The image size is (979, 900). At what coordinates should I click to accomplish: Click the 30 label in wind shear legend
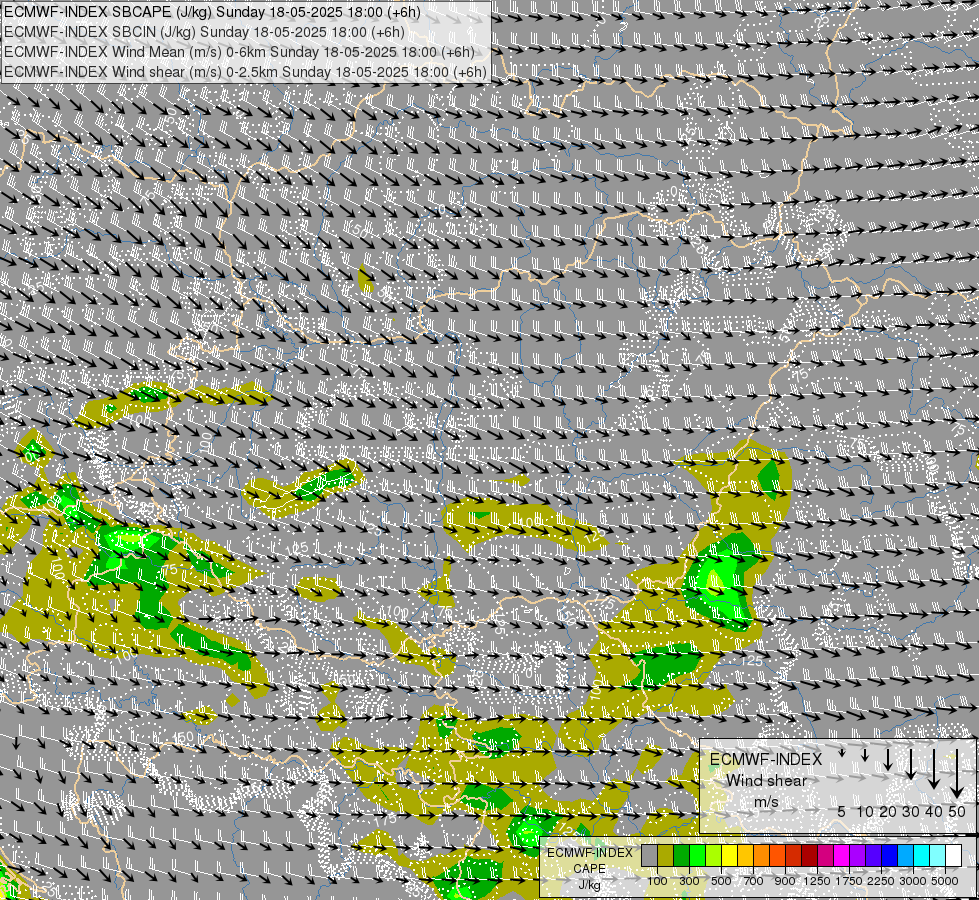click(911, 811)
